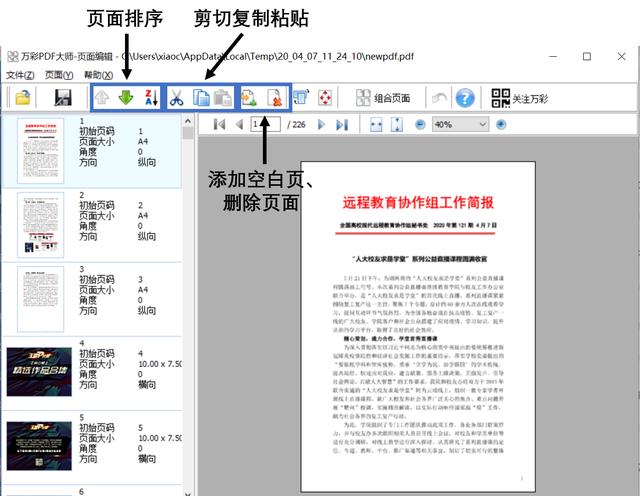The height and width of the screenshot is (496, 640).
Task: Click the thumbnail list scroll-up arrow
Action: click(188, 121)
